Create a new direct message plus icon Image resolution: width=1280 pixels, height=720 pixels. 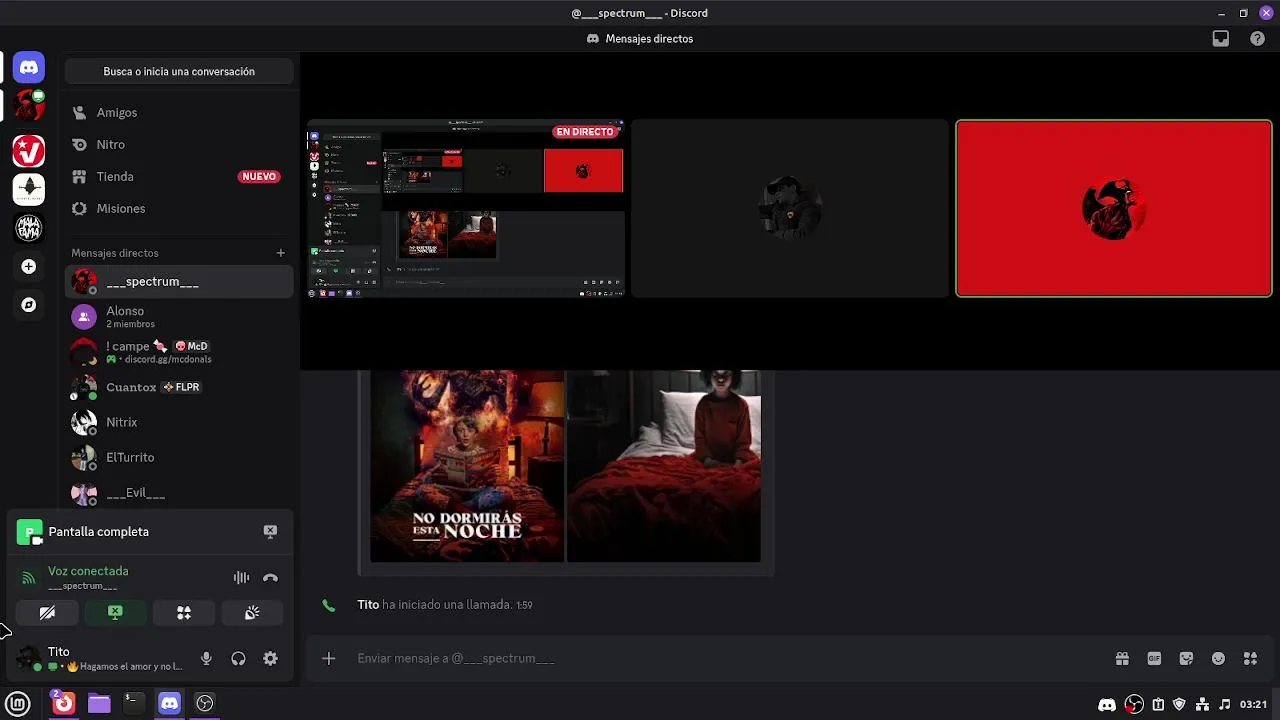pos(281,253)
